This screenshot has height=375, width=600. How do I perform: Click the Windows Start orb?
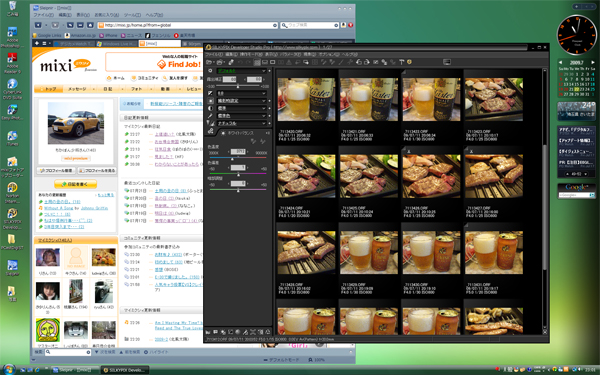8,369
